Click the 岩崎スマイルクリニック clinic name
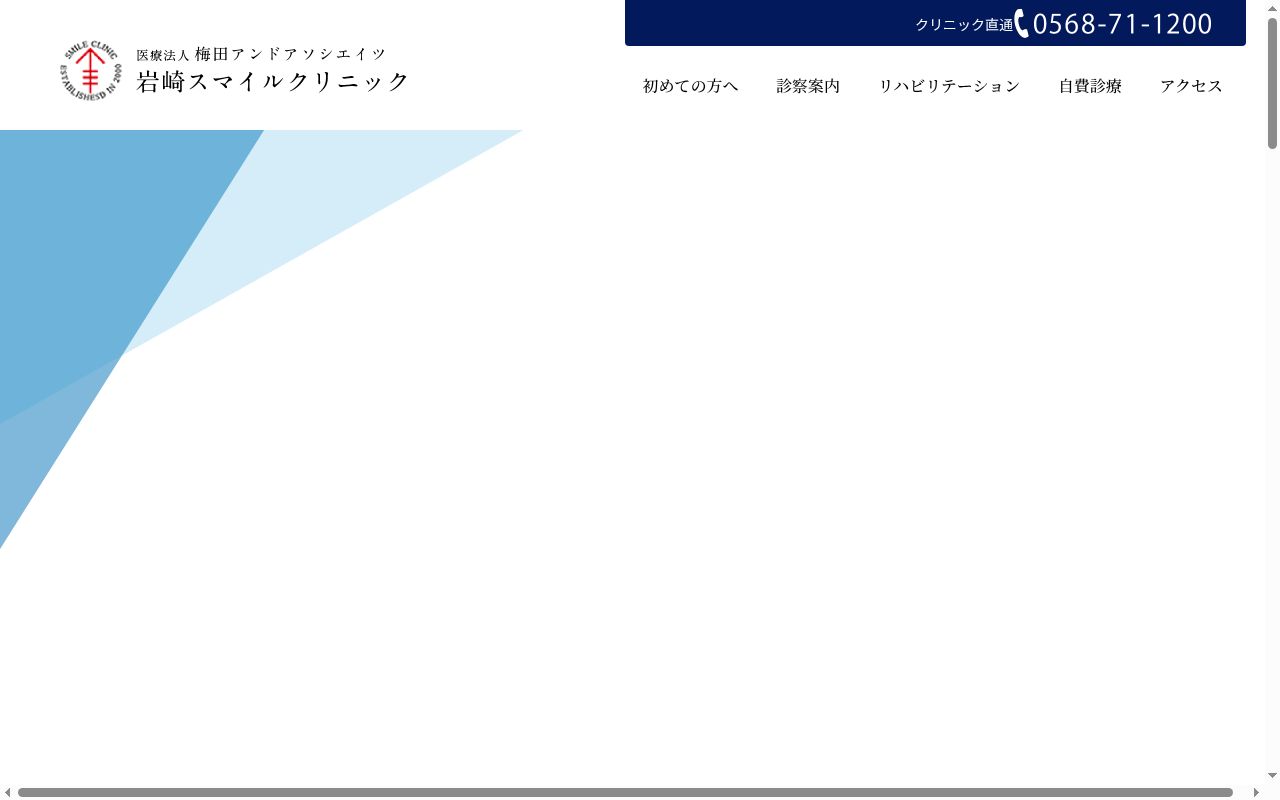The width and height of the screenshot is (1280, 800). click(273, 82)
